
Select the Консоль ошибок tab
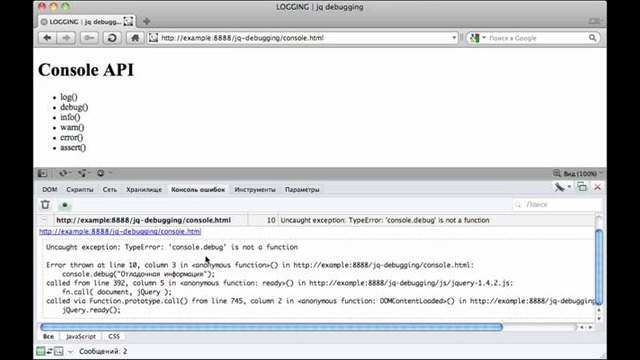[x=198, y=190]
